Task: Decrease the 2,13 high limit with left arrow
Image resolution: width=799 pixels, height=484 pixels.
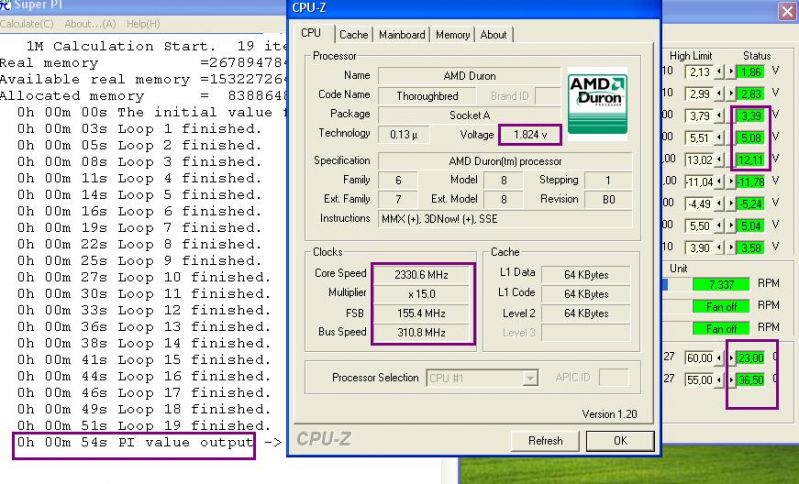Action: click(722, 72)
